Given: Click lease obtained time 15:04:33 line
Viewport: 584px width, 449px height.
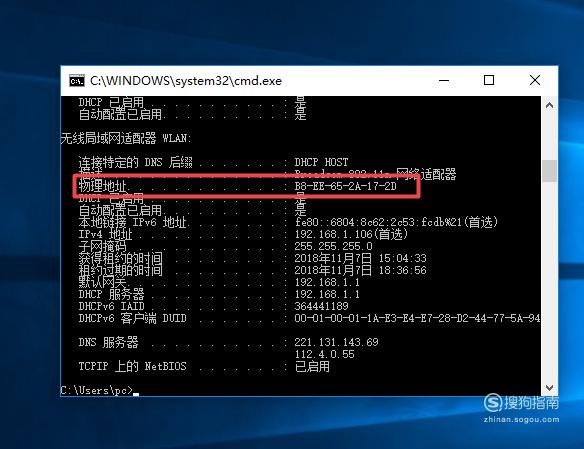Looking at the screenshot, I should pyautogui.click(x=360, y=258).
